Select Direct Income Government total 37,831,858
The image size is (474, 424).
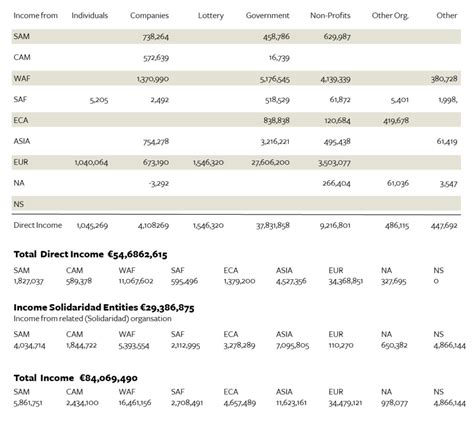coord(273,226)
